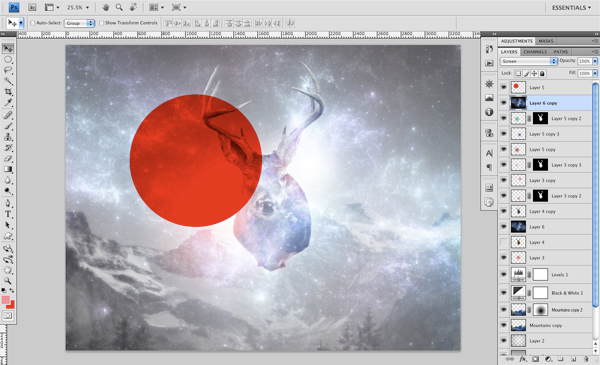Select the Lasso tool
The image size is (600, 365).
(8, 70)
